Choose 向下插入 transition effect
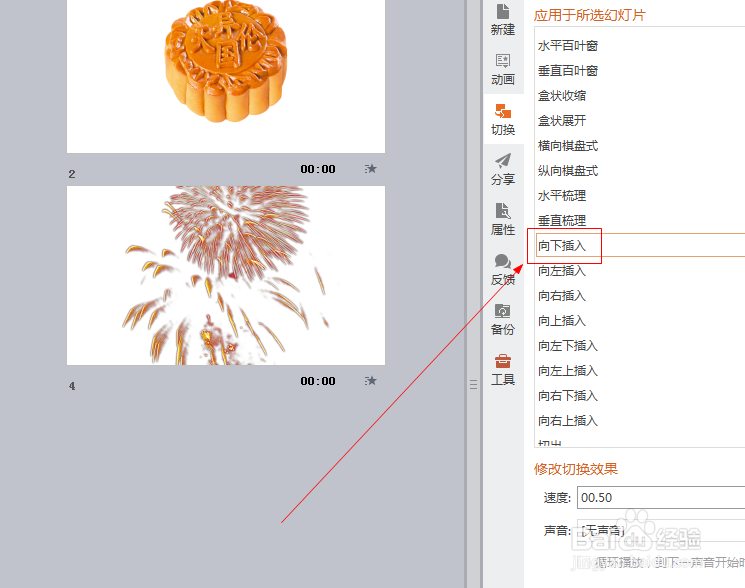Viewport: 745px width, 588px height. pyautogui.click(x=640, y=246)
